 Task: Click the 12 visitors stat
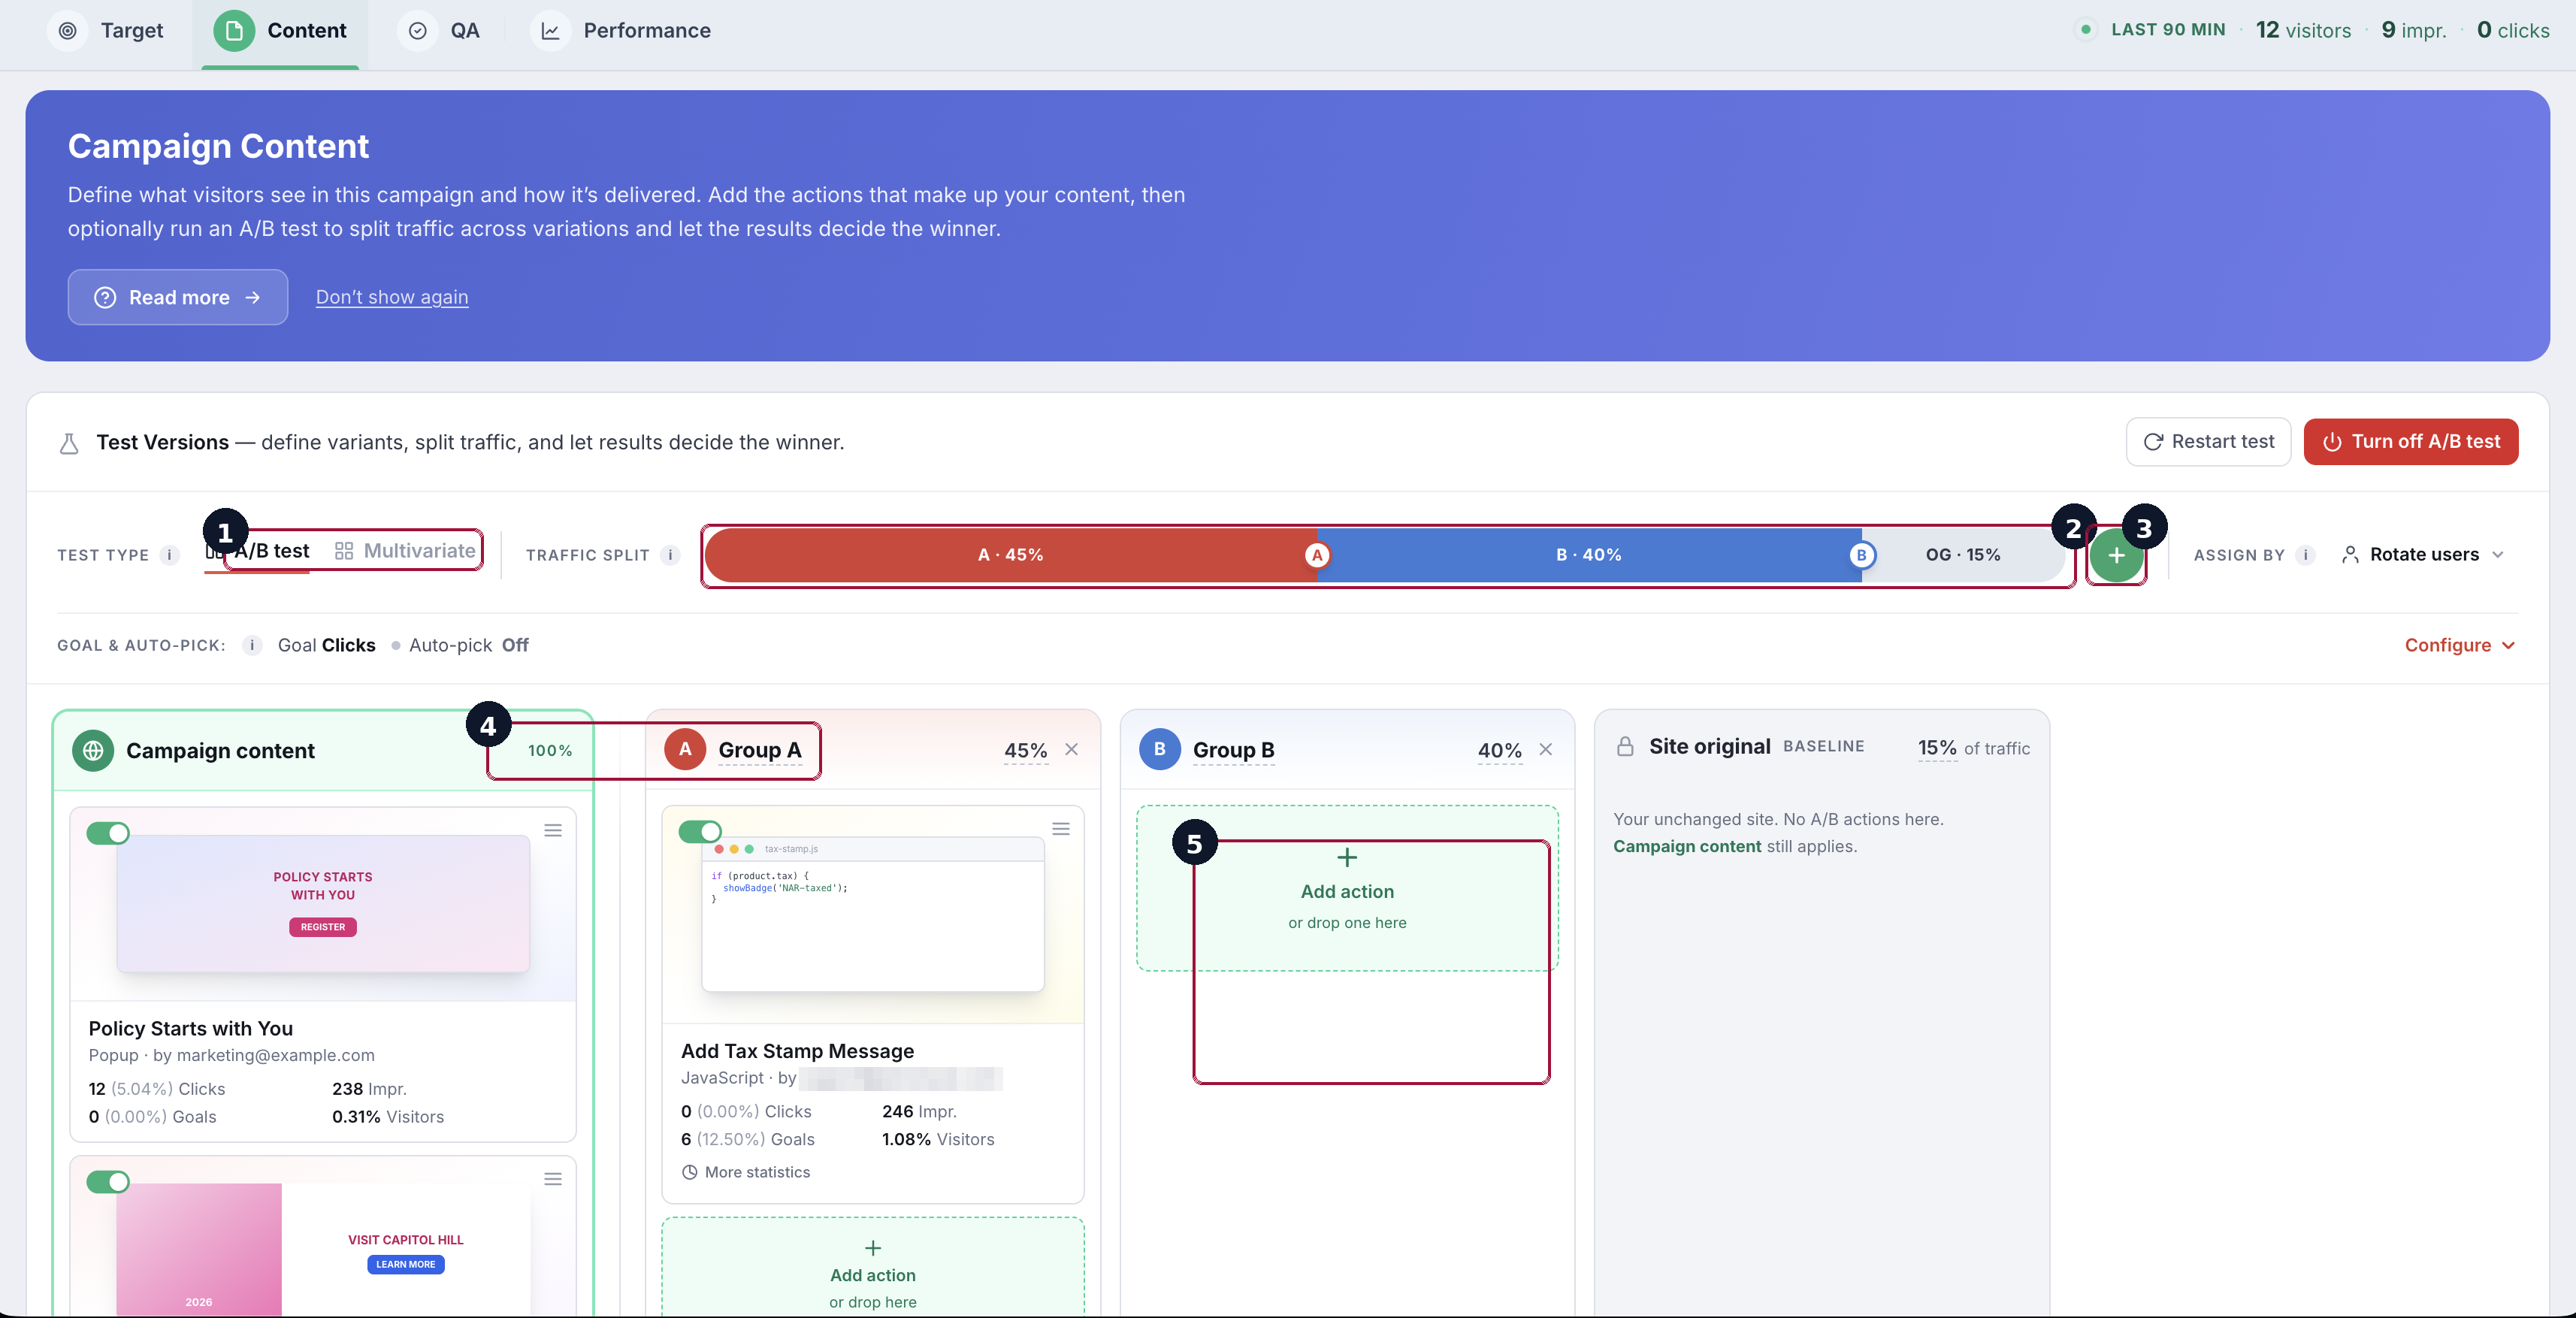coord(2303,30)
